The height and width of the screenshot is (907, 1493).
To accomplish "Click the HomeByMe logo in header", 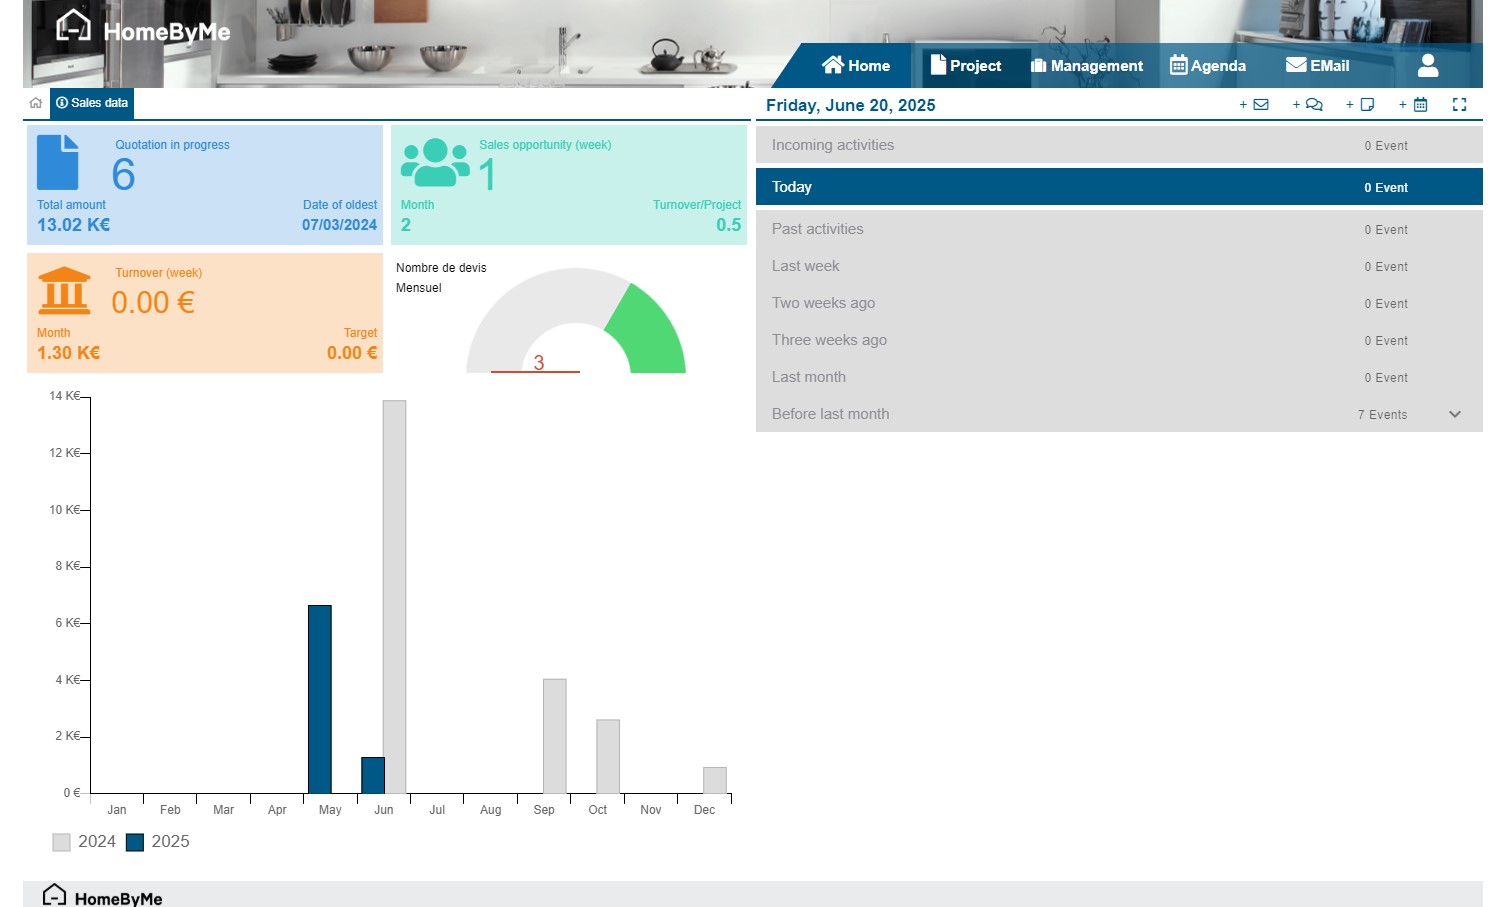I will click(x=143, y=29).
